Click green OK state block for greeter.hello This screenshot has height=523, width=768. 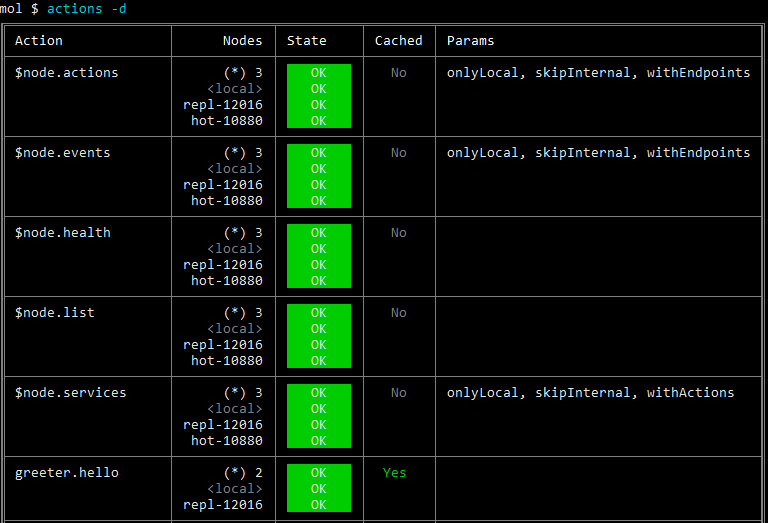click(318, 488)
